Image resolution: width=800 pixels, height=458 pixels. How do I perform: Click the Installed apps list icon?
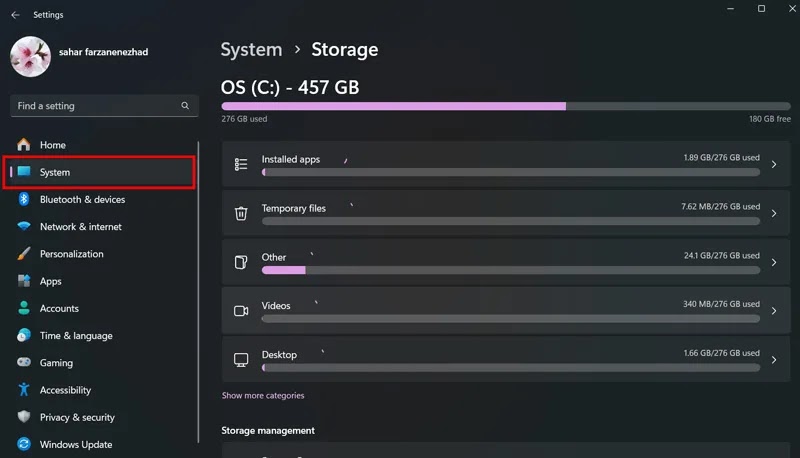coord(241,164)
